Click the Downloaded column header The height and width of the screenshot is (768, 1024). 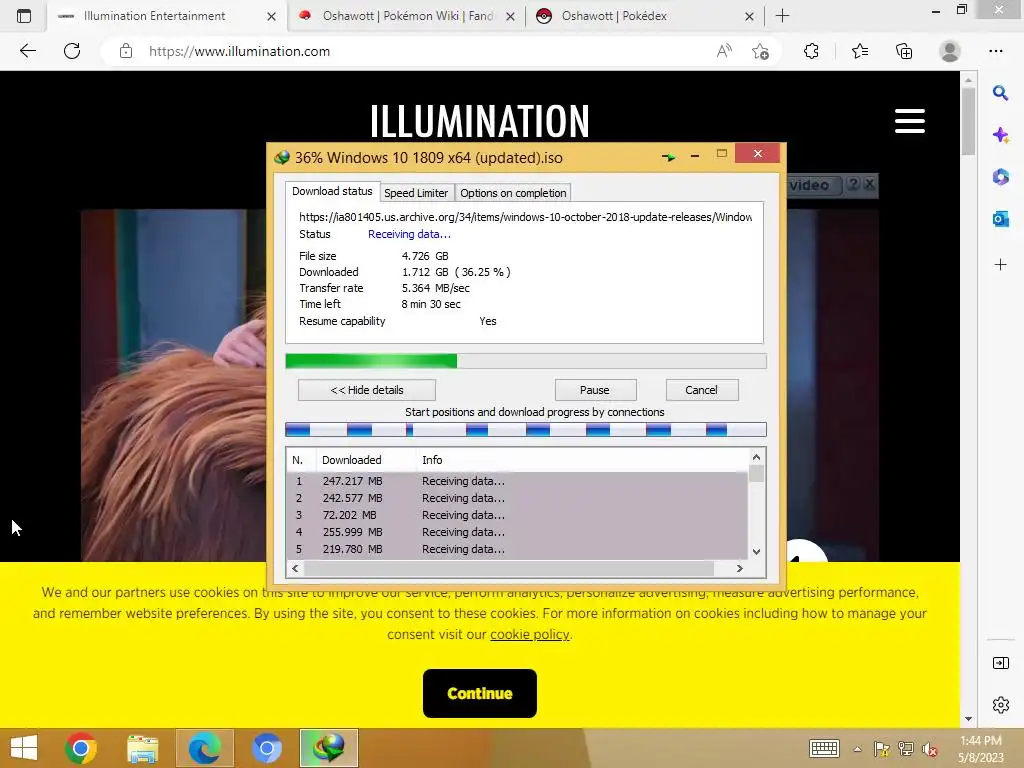(x=366, y=460)
